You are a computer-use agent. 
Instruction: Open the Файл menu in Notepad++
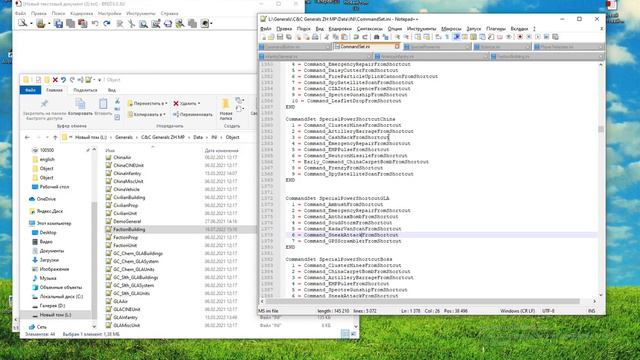pyautogui.click(x=266, y=29)
